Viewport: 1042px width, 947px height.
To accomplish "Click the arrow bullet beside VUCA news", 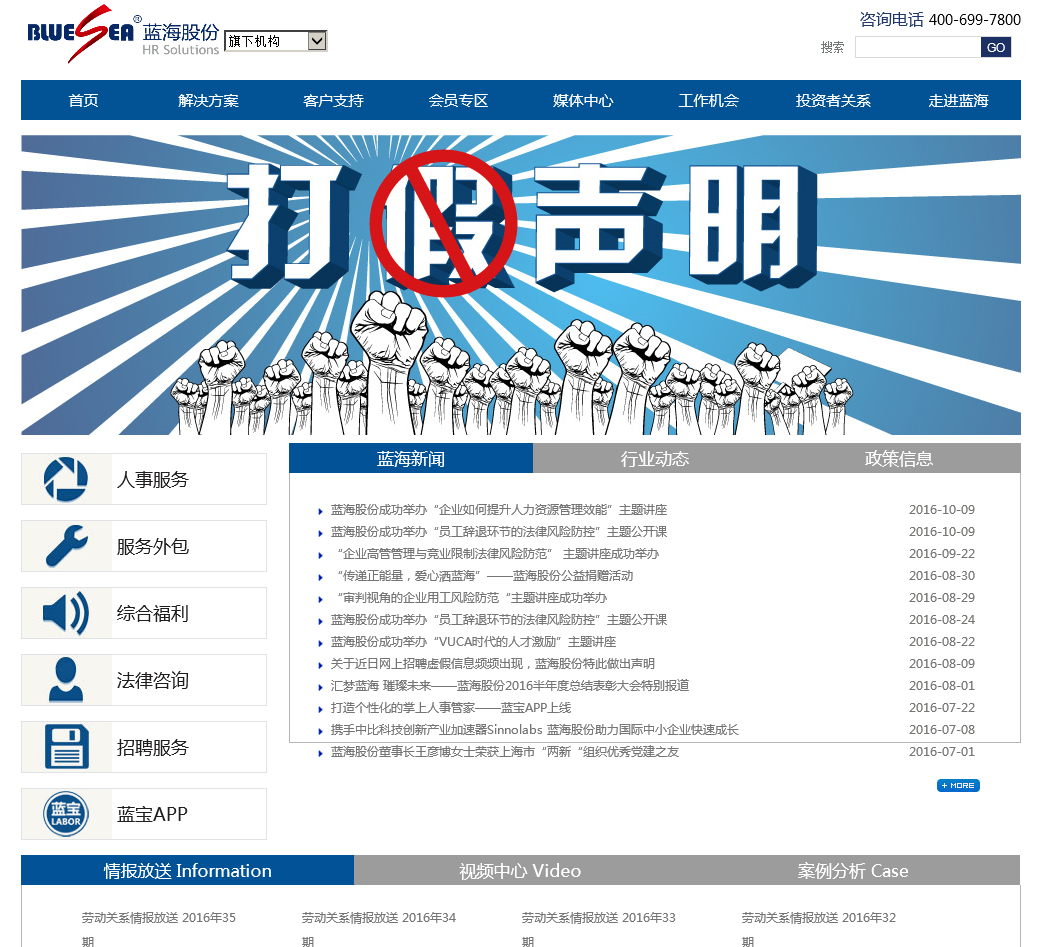I will click(320, 643).
